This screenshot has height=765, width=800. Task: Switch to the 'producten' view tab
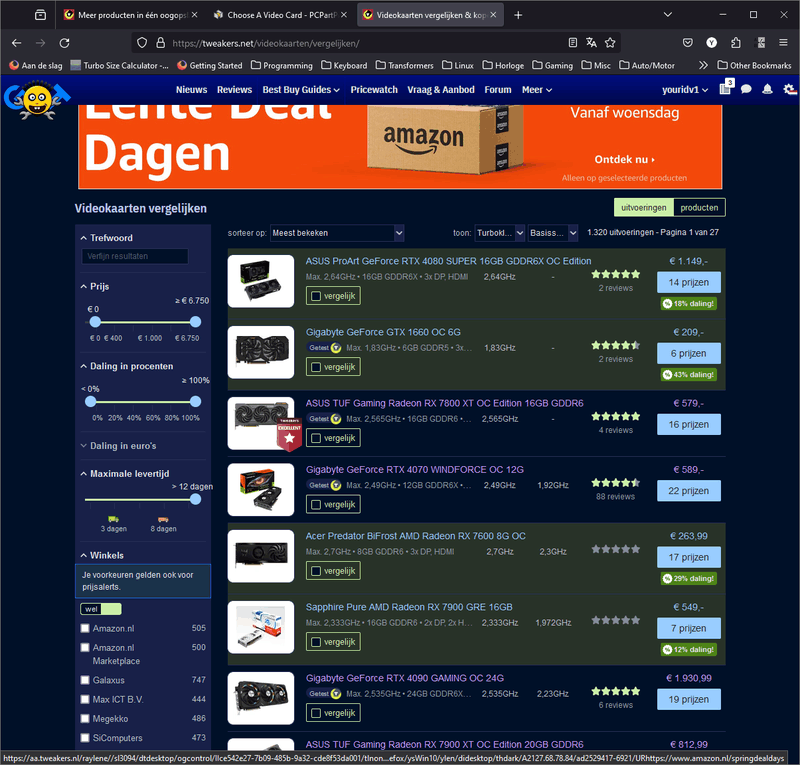click(x=699, y=208)
